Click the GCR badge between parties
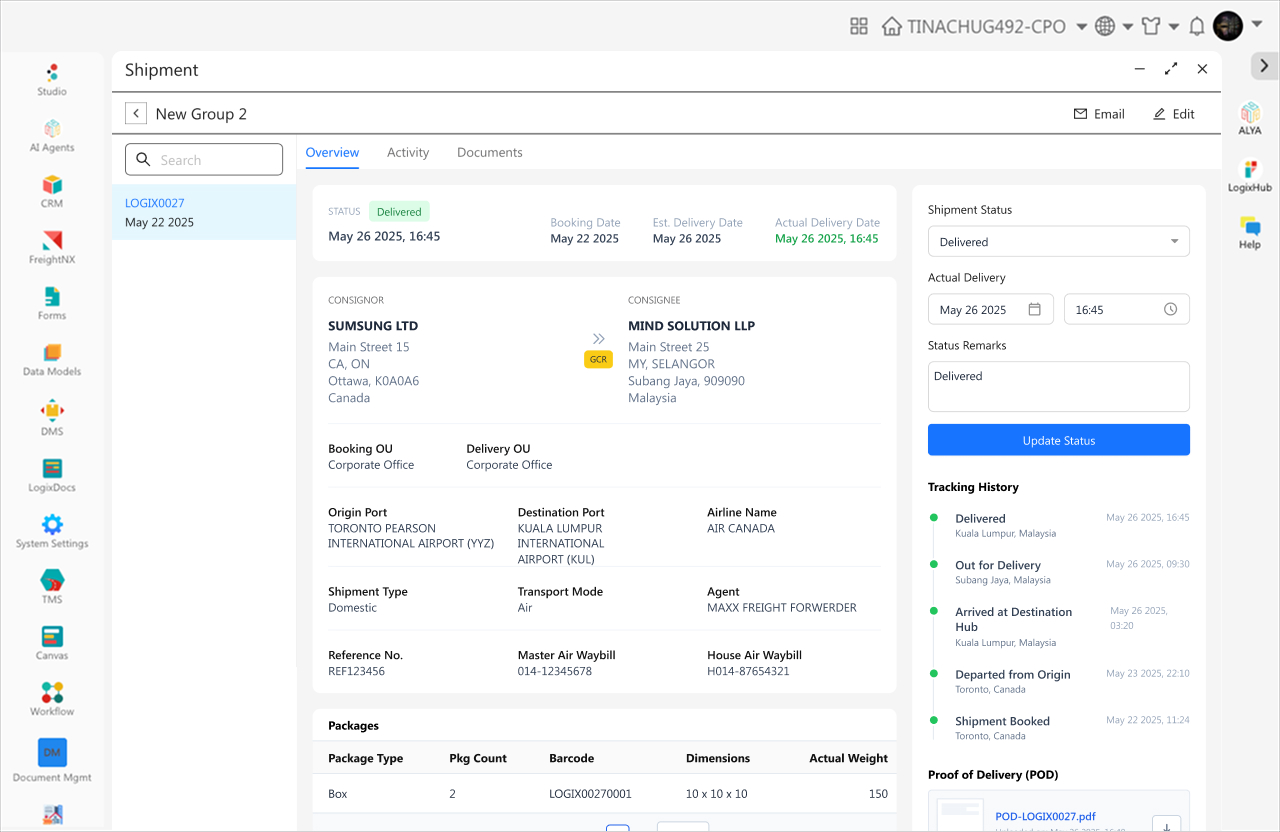This screenshot has width=1280, height=832. (598, 359)
